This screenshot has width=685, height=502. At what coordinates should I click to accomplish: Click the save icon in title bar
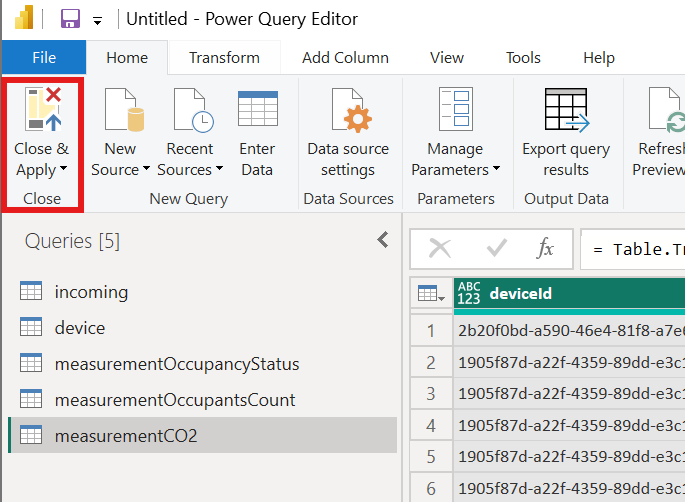point(70,19)
